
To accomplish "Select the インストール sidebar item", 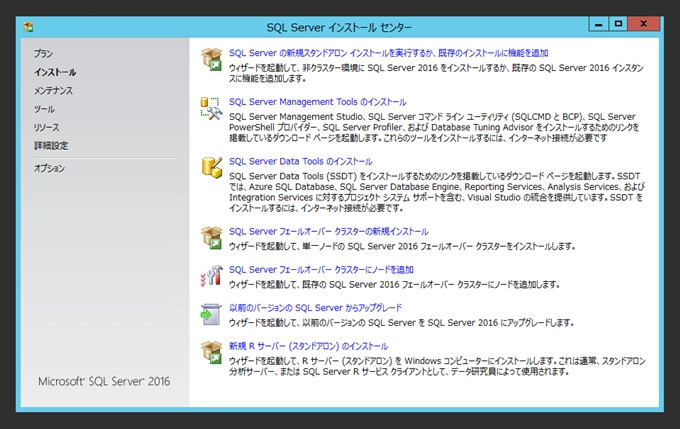I will [x=55, y=72].
